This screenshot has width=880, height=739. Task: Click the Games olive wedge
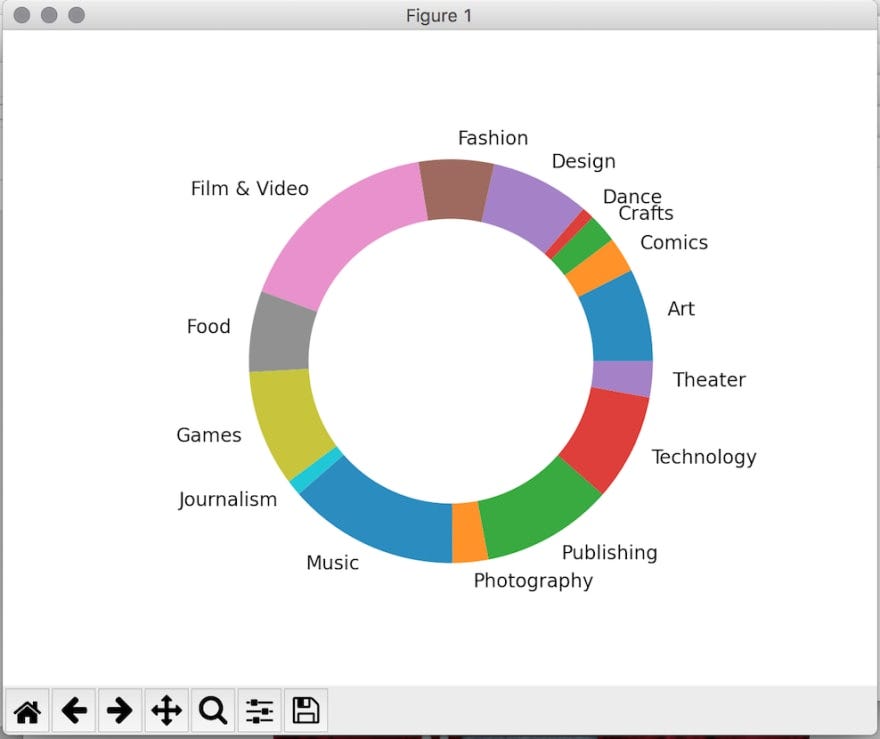288,422
